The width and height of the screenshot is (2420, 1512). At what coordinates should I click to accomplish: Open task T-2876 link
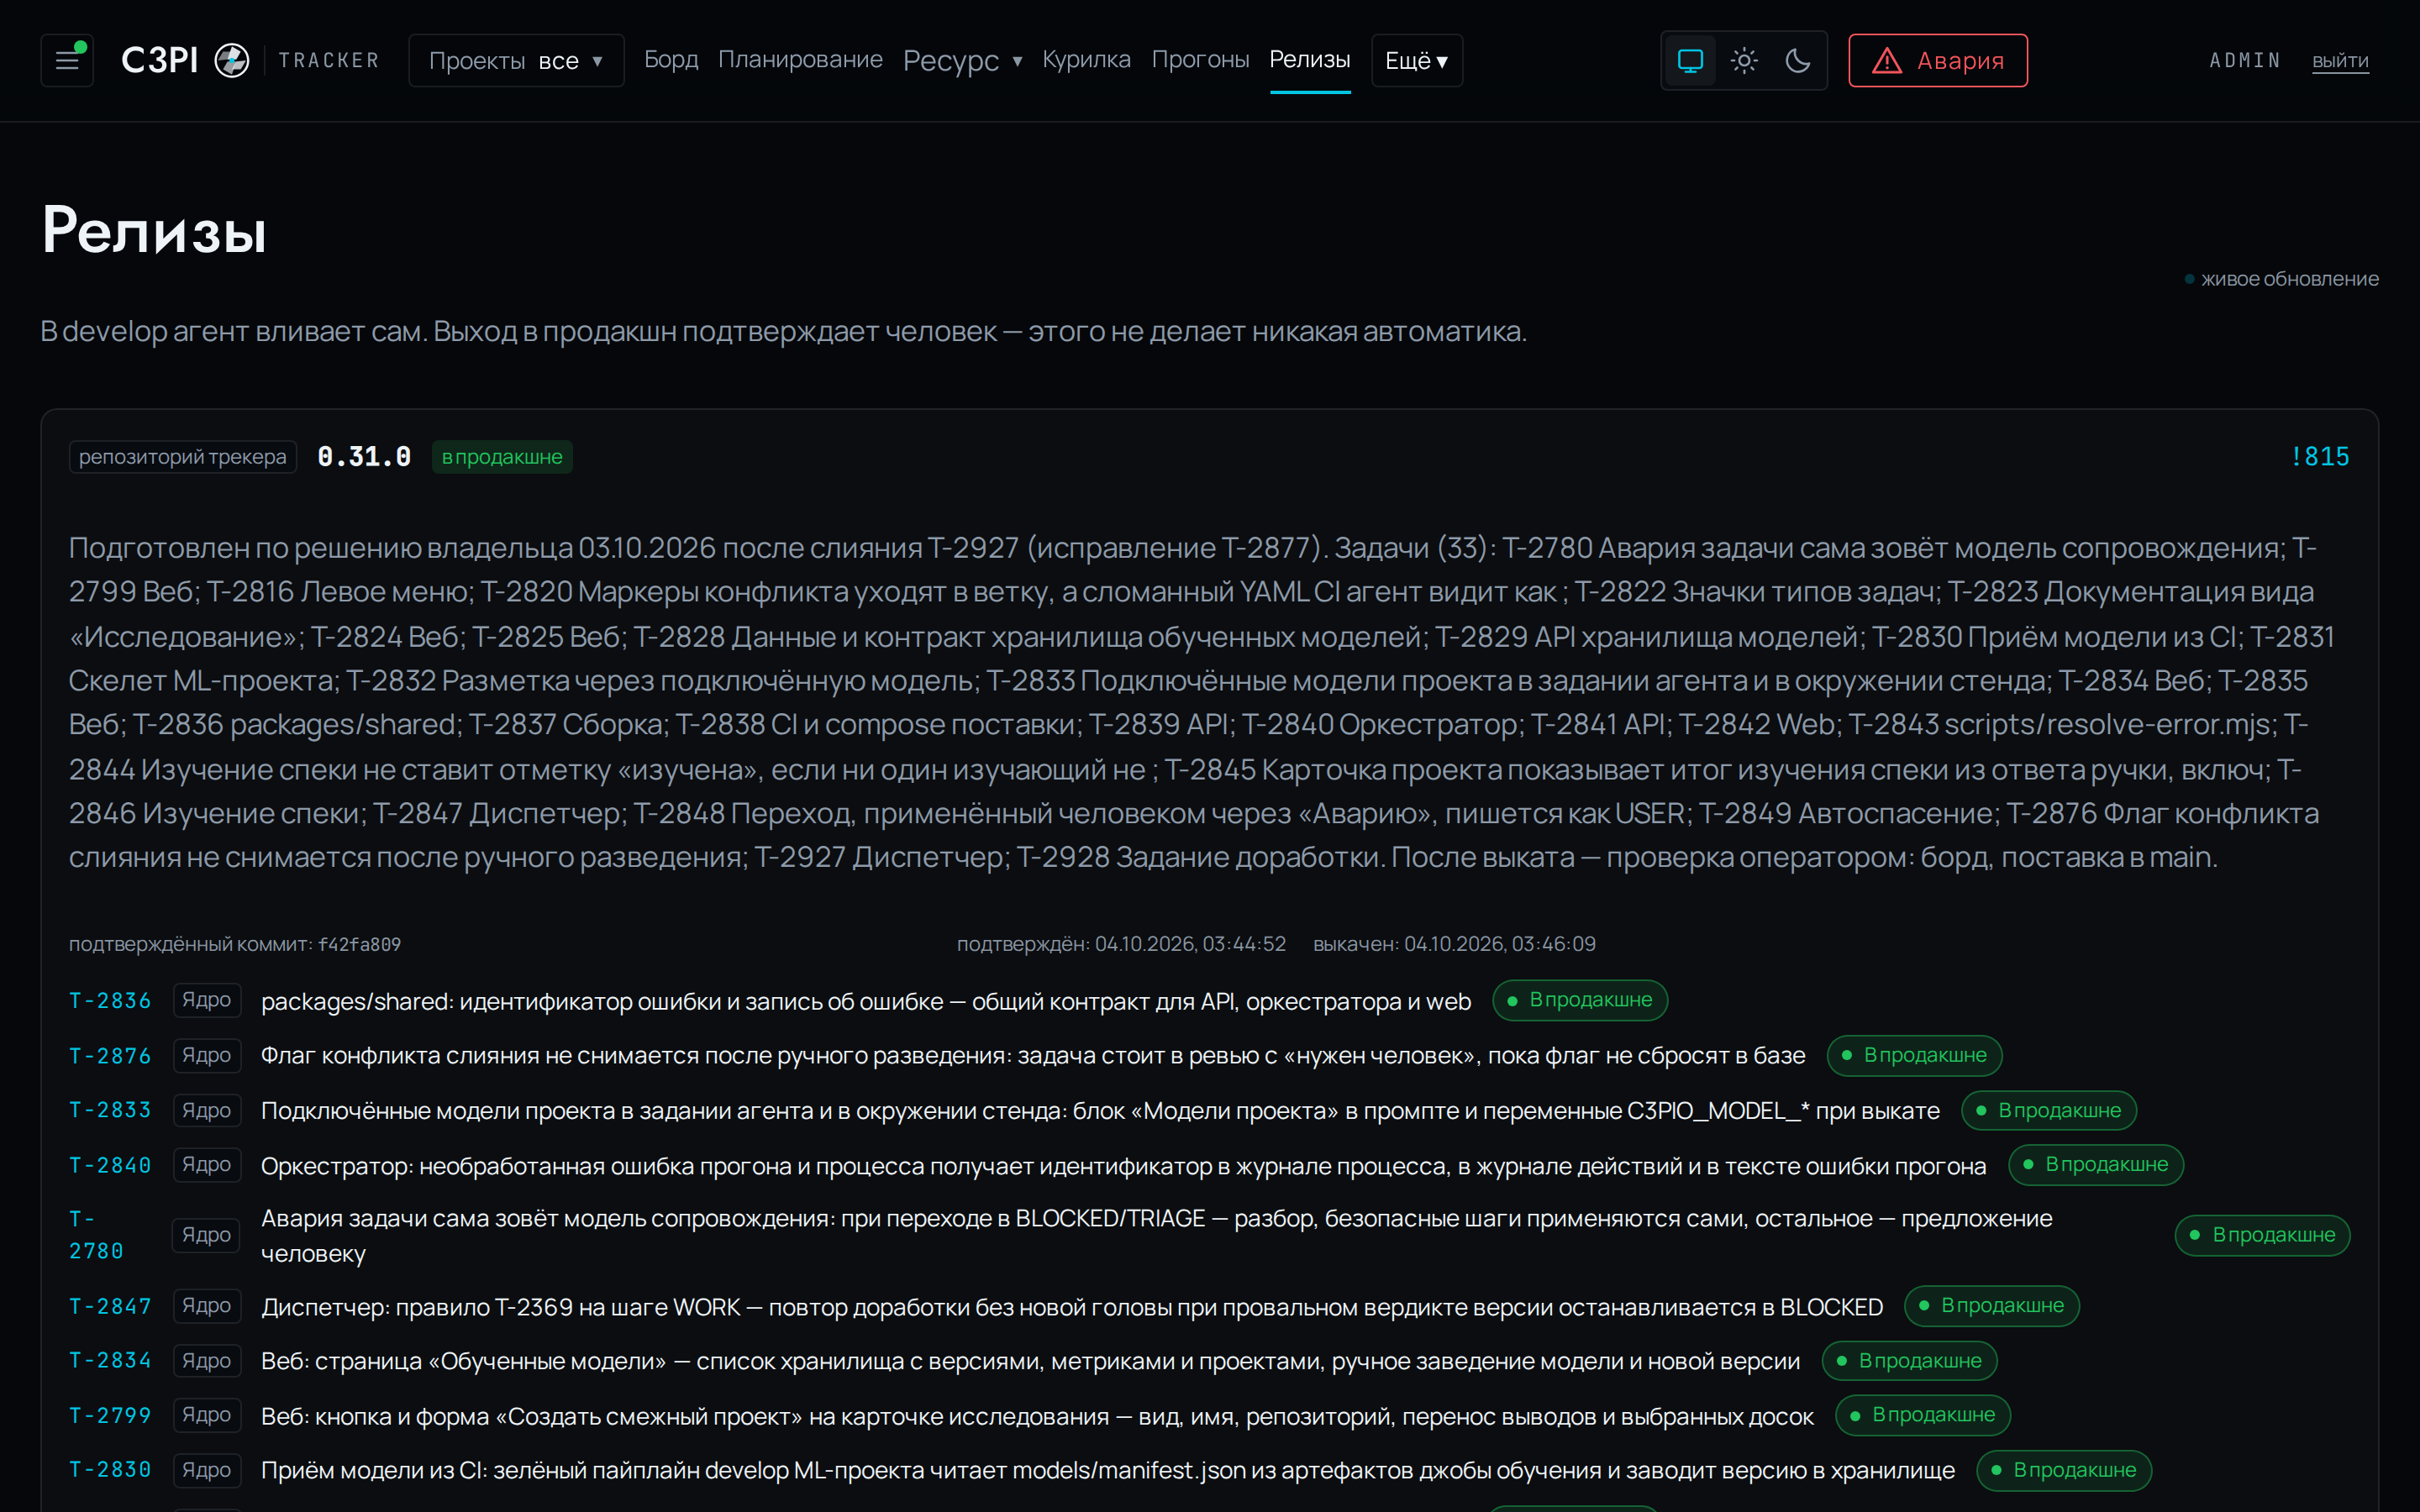pos(110,1055)
